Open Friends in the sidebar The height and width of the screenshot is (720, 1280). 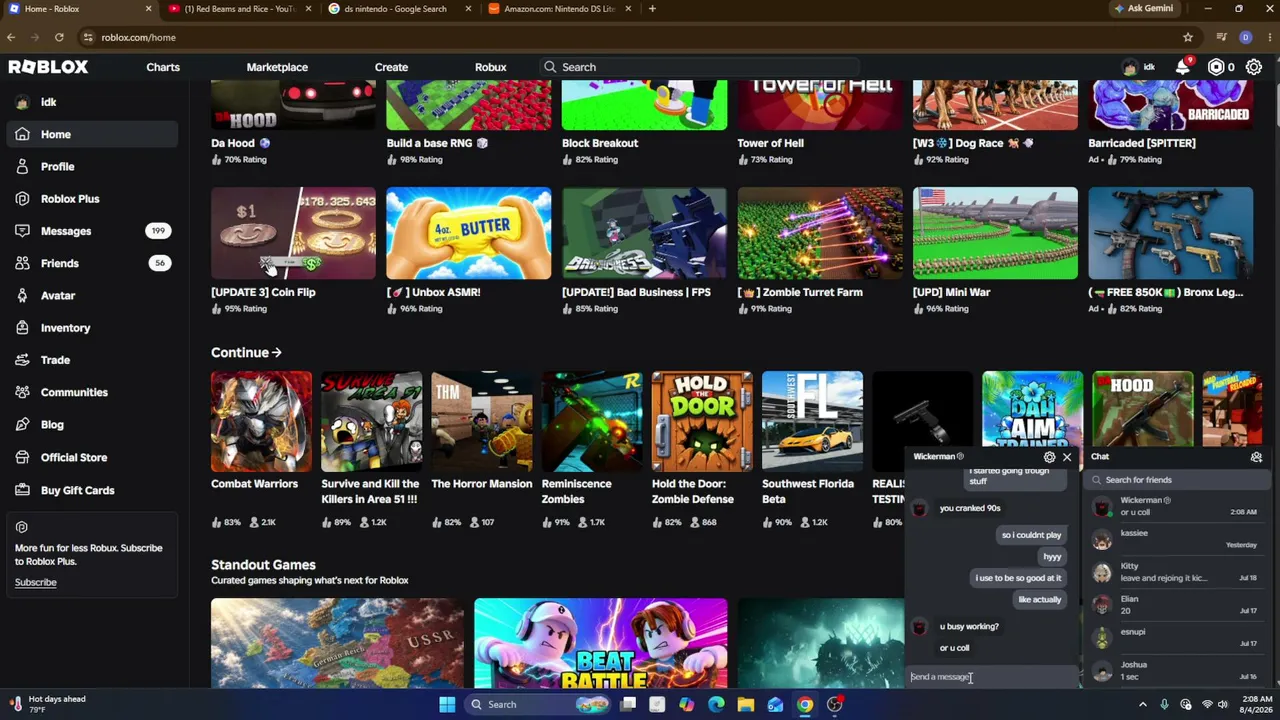90,263
